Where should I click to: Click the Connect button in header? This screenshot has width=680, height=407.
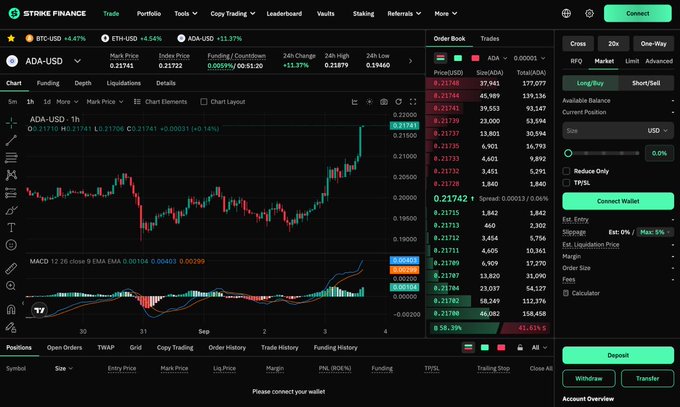click(638, 13)
